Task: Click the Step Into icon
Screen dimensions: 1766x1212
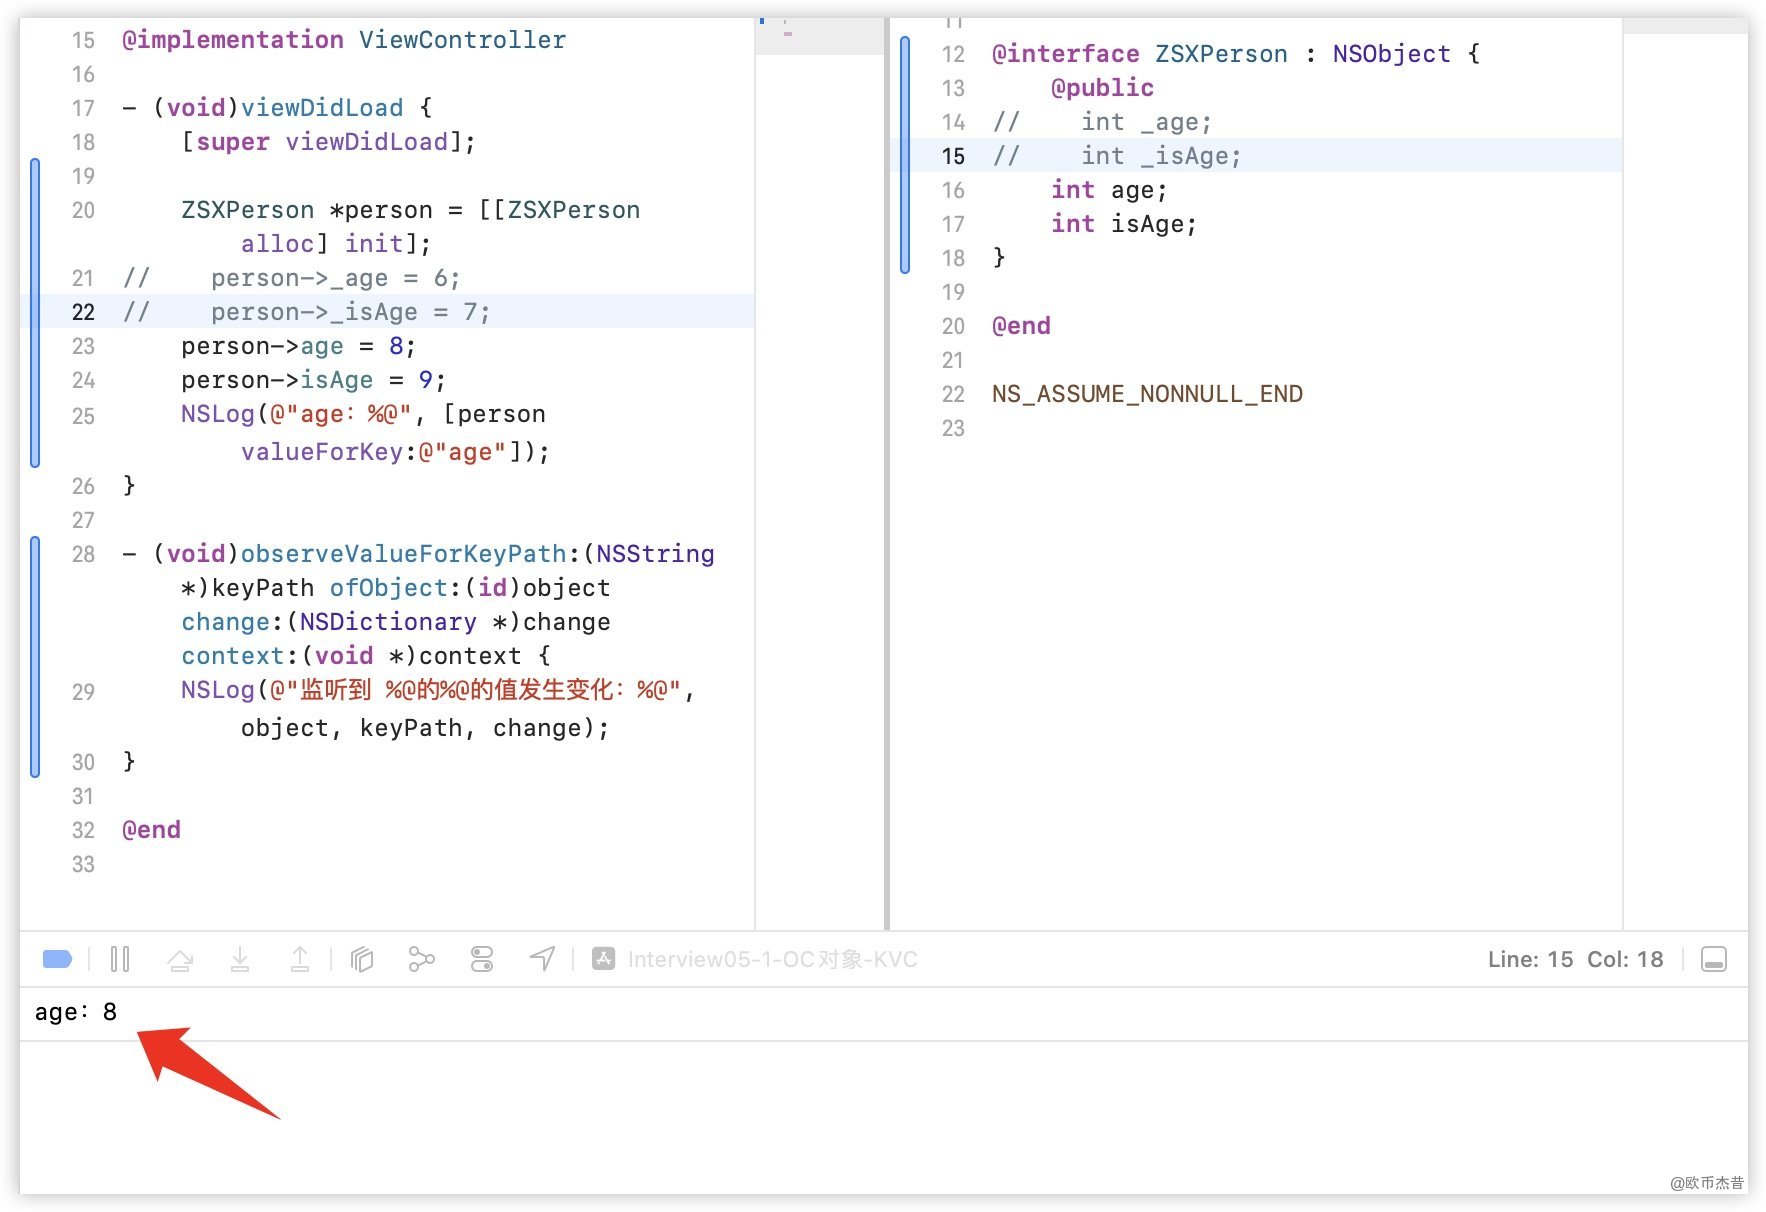Action: [240, 960]
